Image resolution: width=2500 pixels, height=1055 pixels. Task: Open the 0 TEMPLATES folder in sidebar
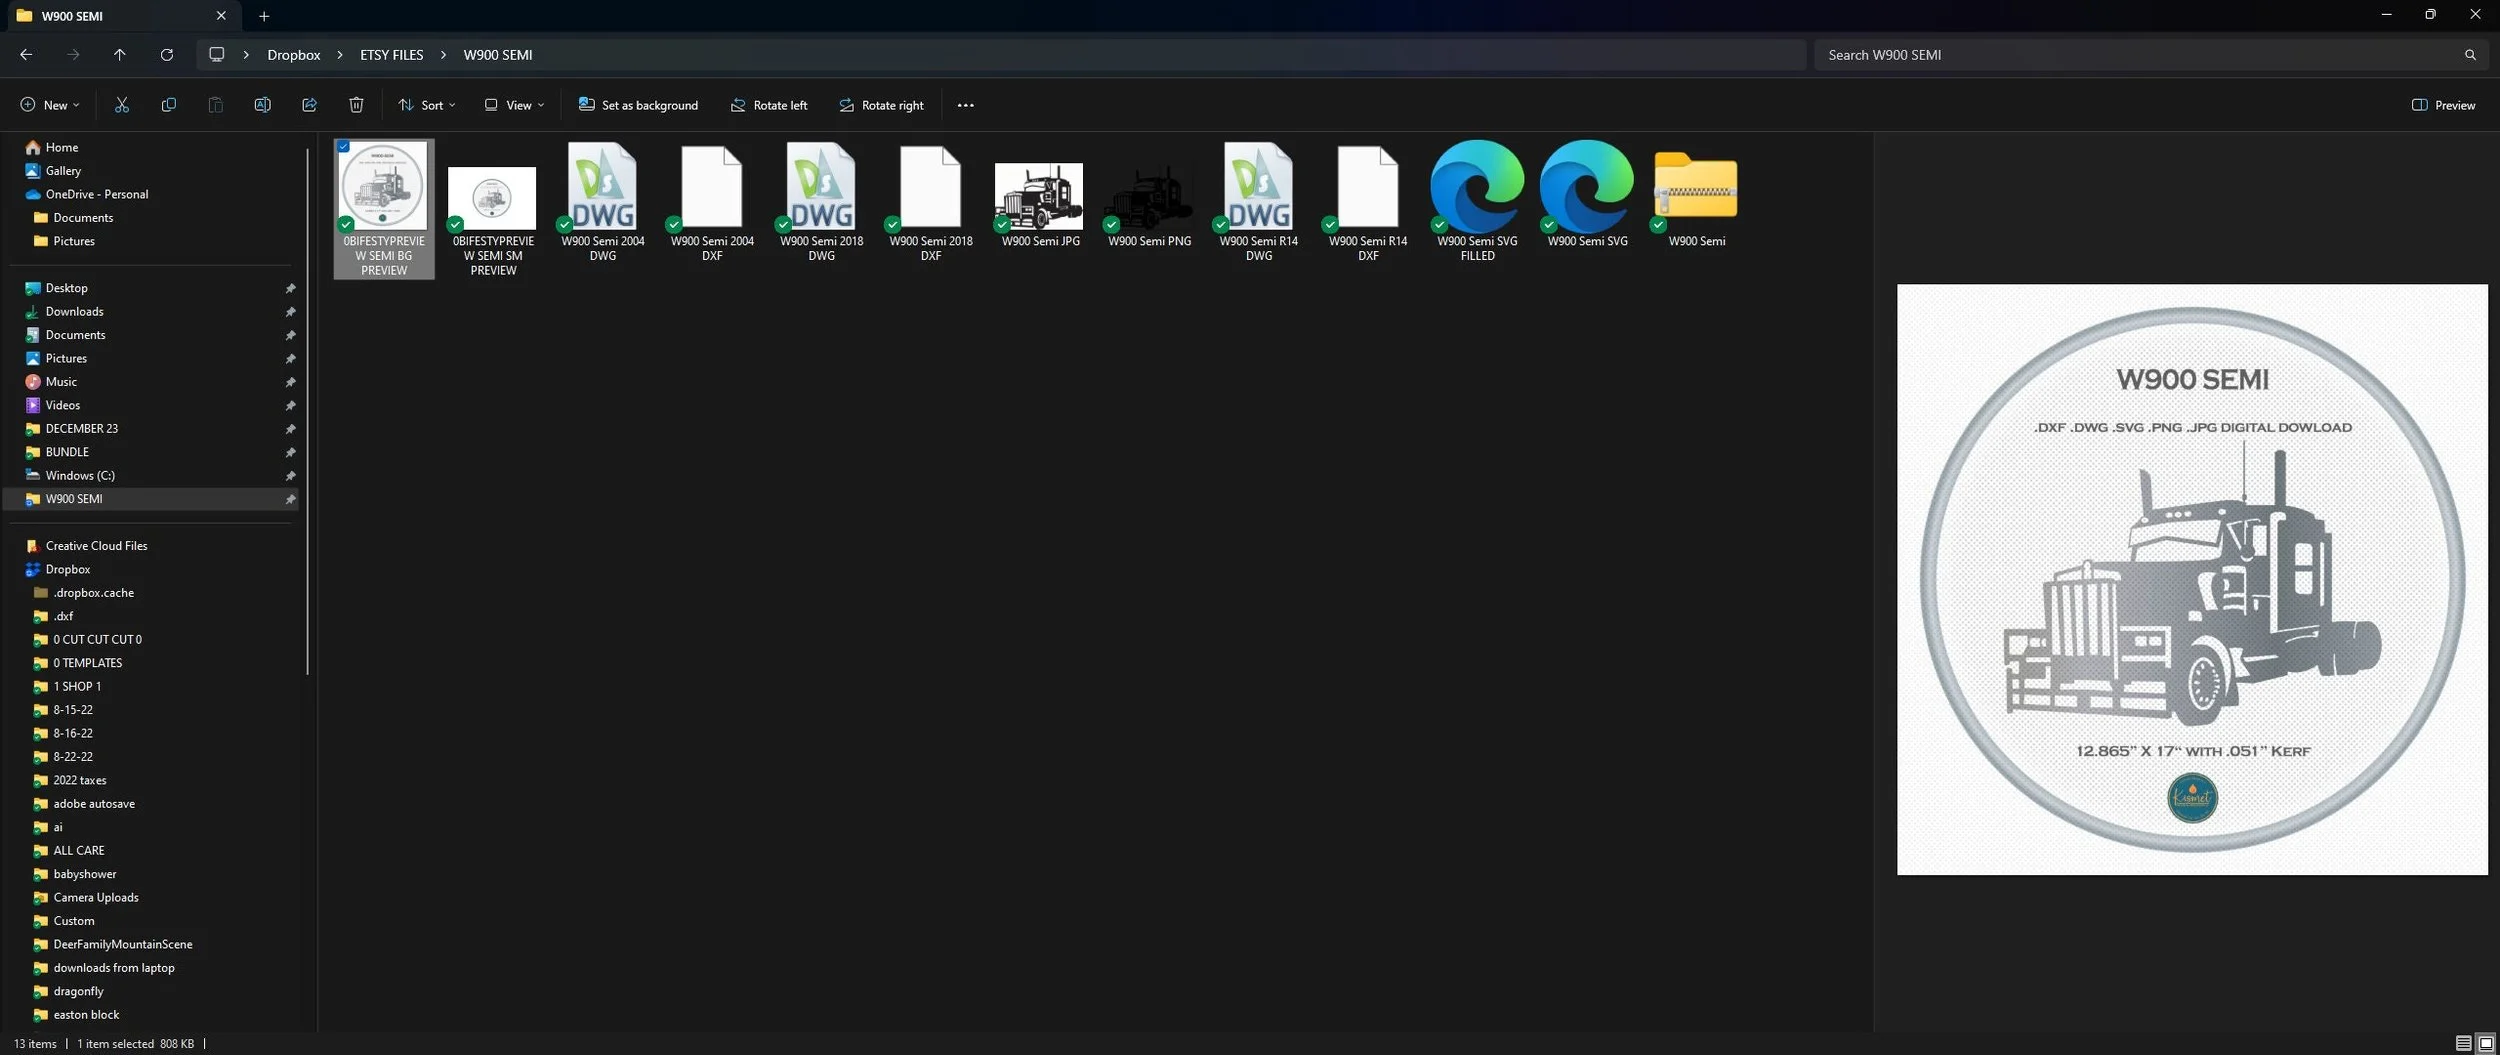87,663
